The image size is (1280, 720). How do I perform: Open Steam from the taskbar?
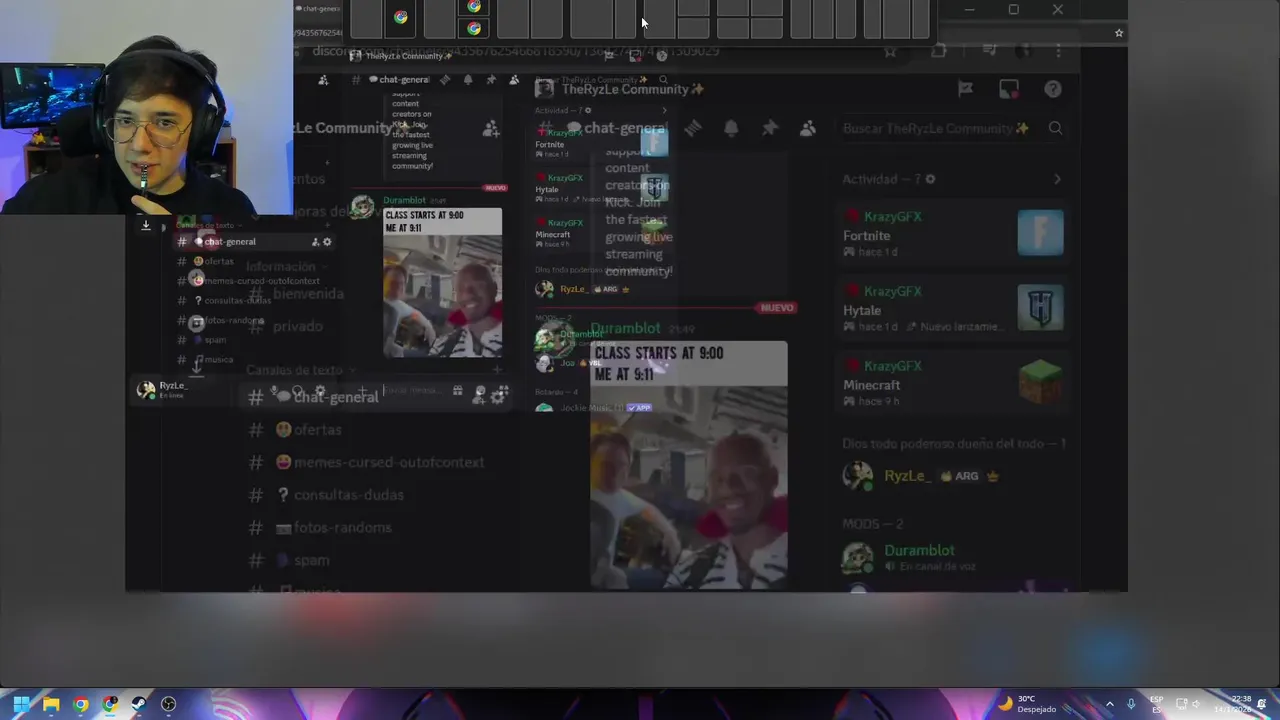pyautogui.click(x=139, y=704)
